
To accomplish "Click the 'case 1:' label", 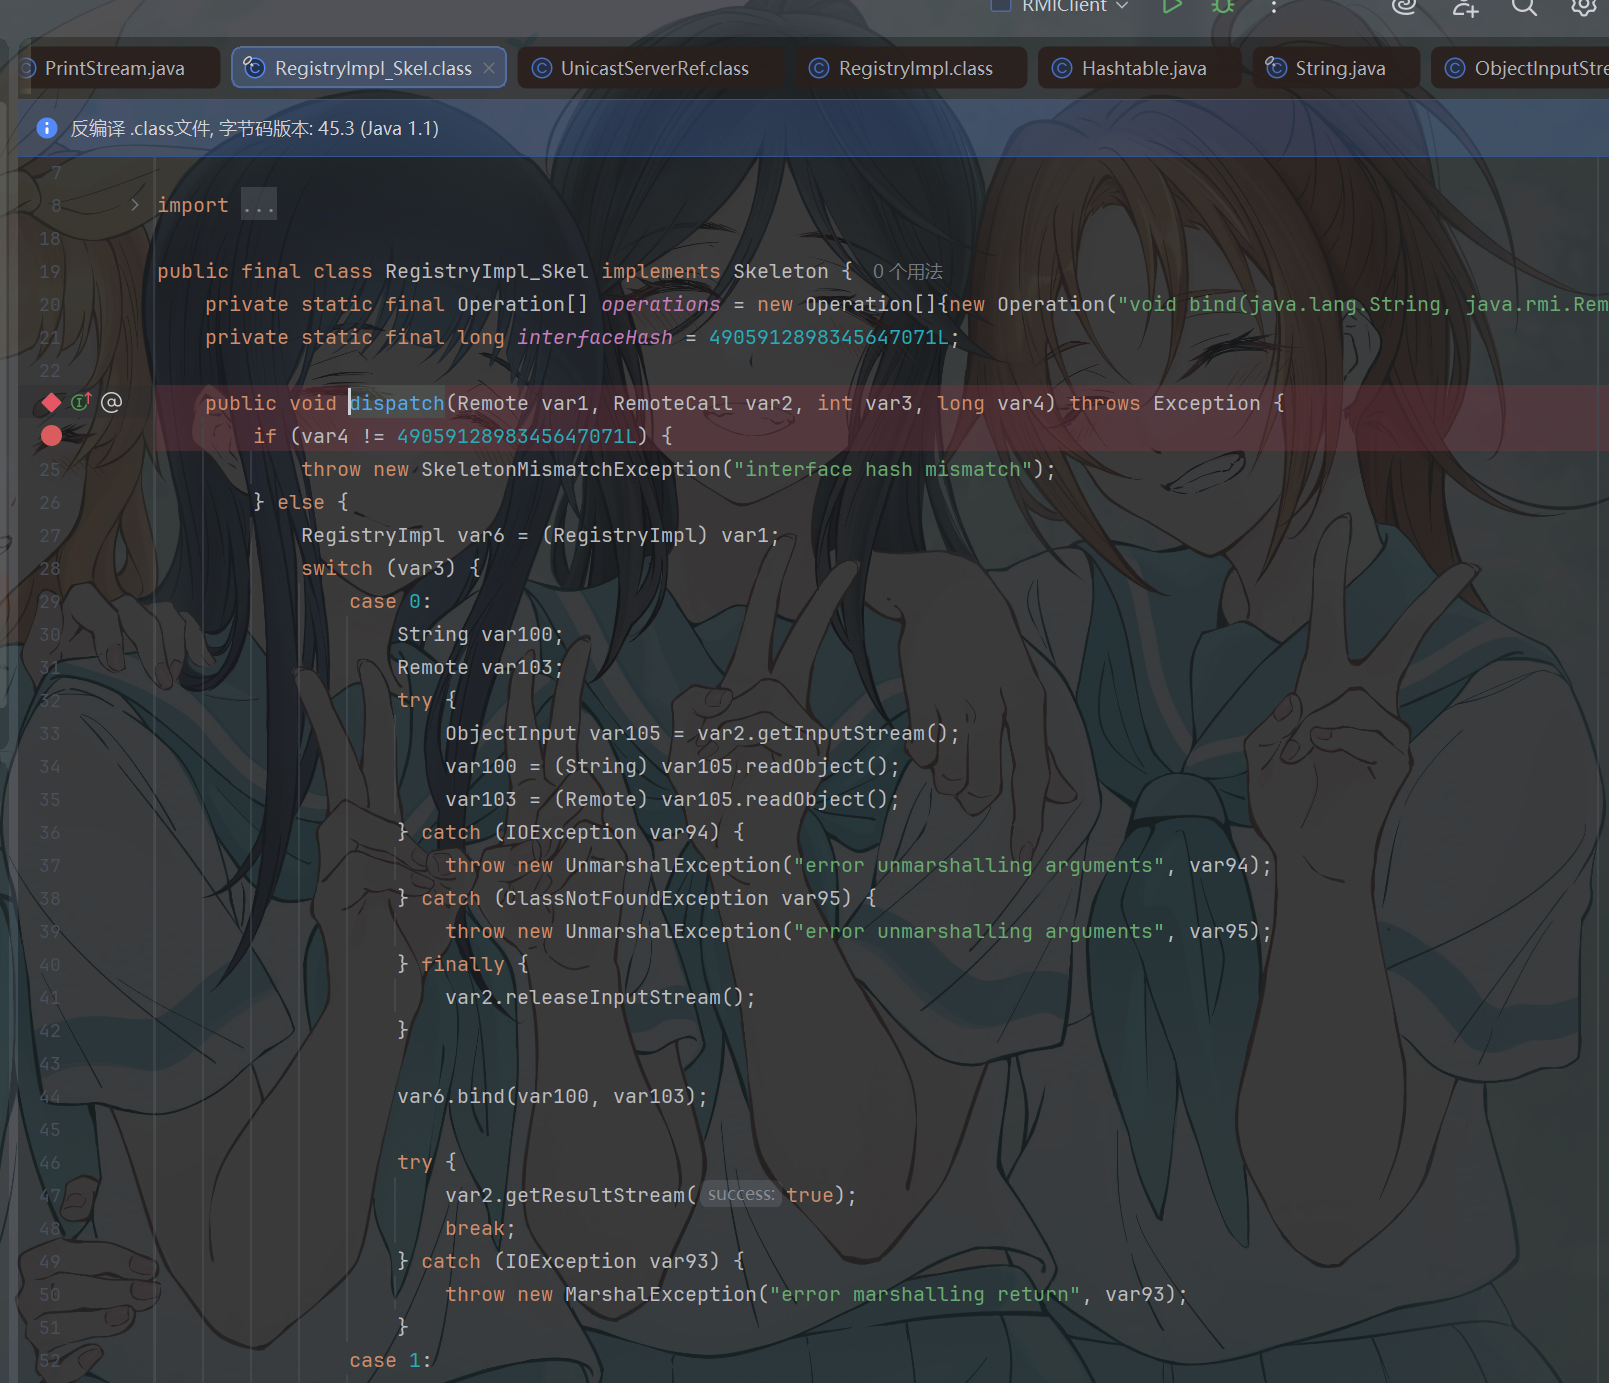I will pos(390,1360).
